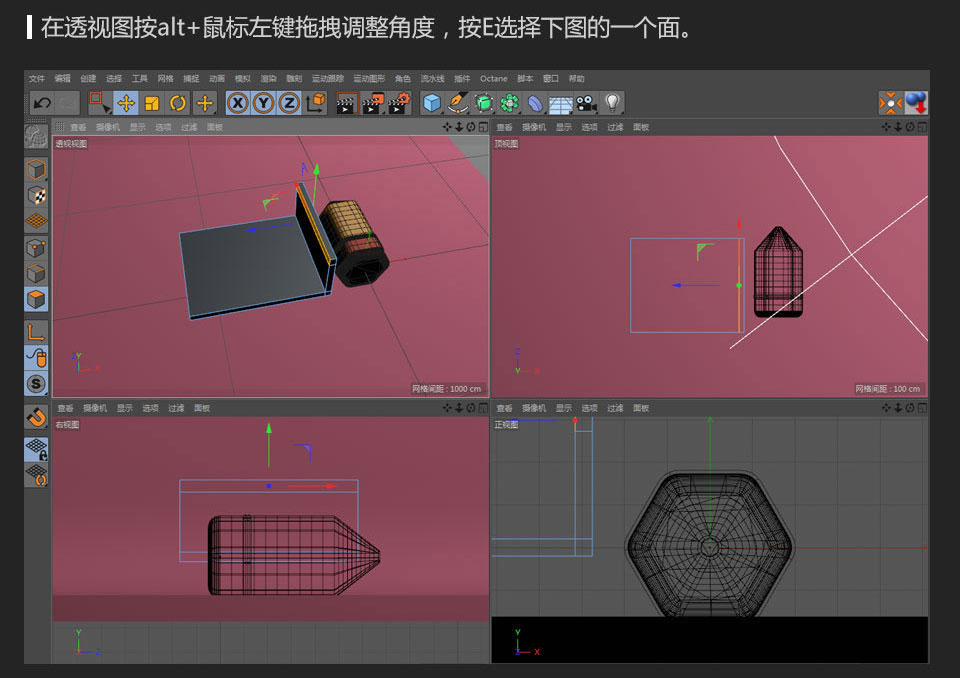Open the 显示 menu in the top view

(x=564, y=127)
